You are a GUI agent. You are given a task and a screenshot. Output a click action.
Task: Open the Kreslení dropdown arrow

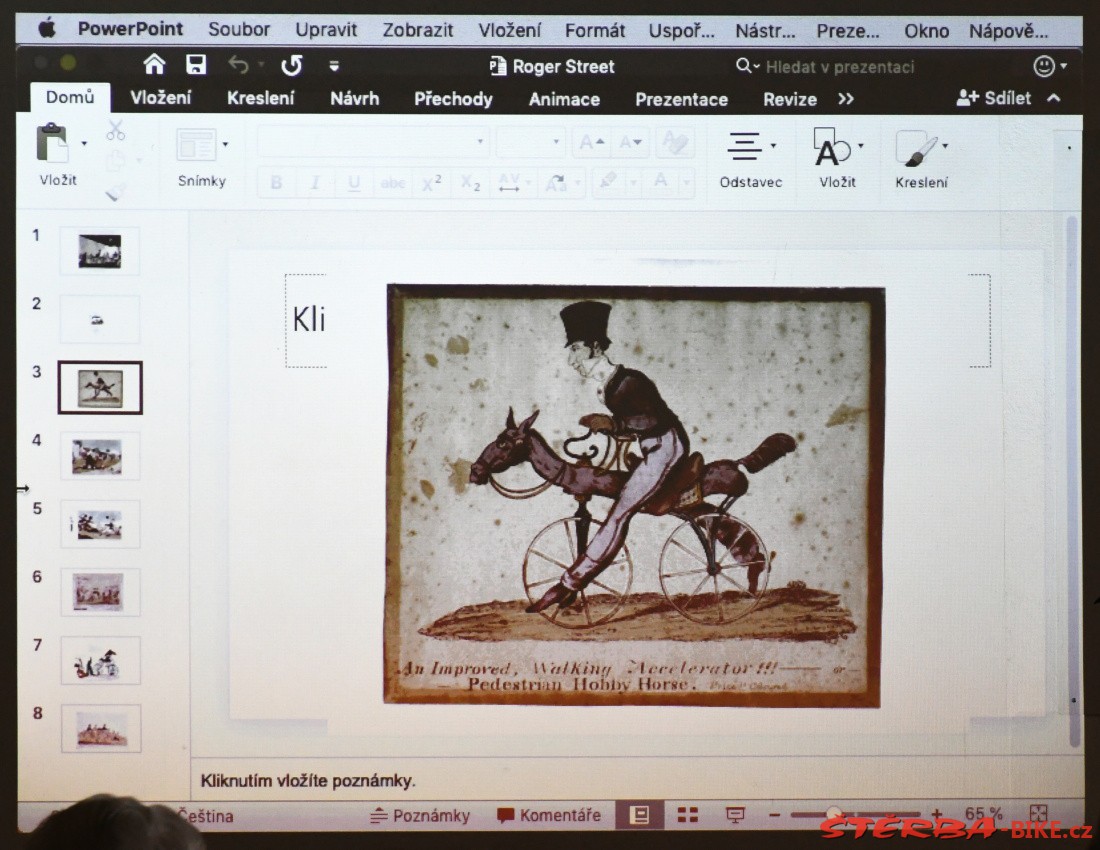(x=945, y=146)
